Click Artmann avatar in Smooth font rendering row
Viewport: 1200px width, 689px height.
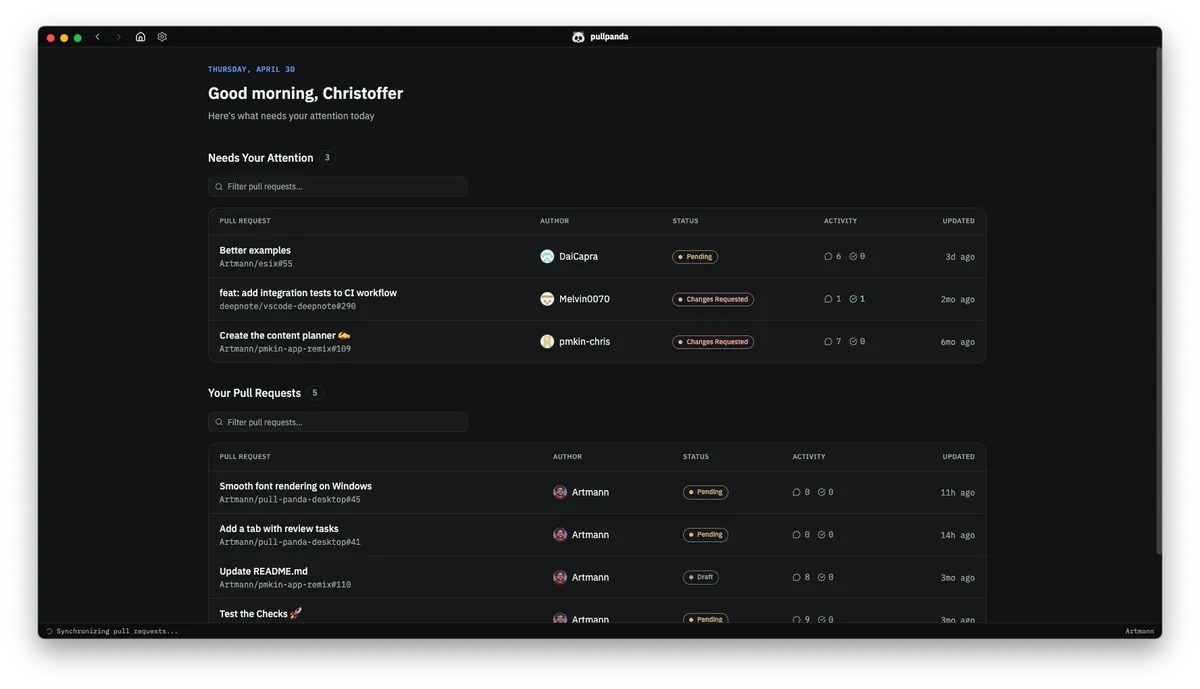(560, 492)
